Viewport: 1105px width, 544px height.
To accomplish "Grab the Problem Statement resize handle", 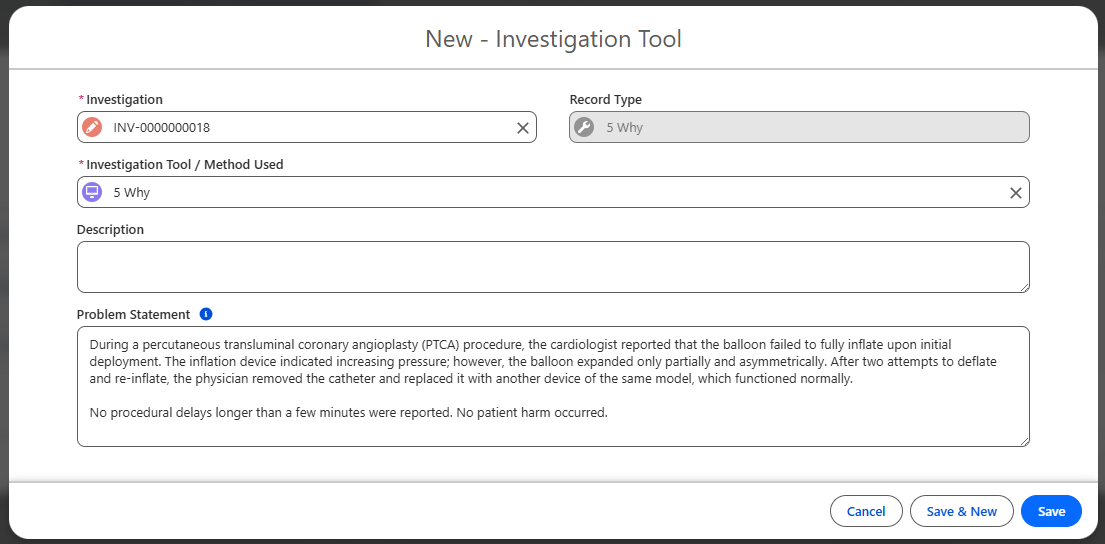I will 1024,440.
